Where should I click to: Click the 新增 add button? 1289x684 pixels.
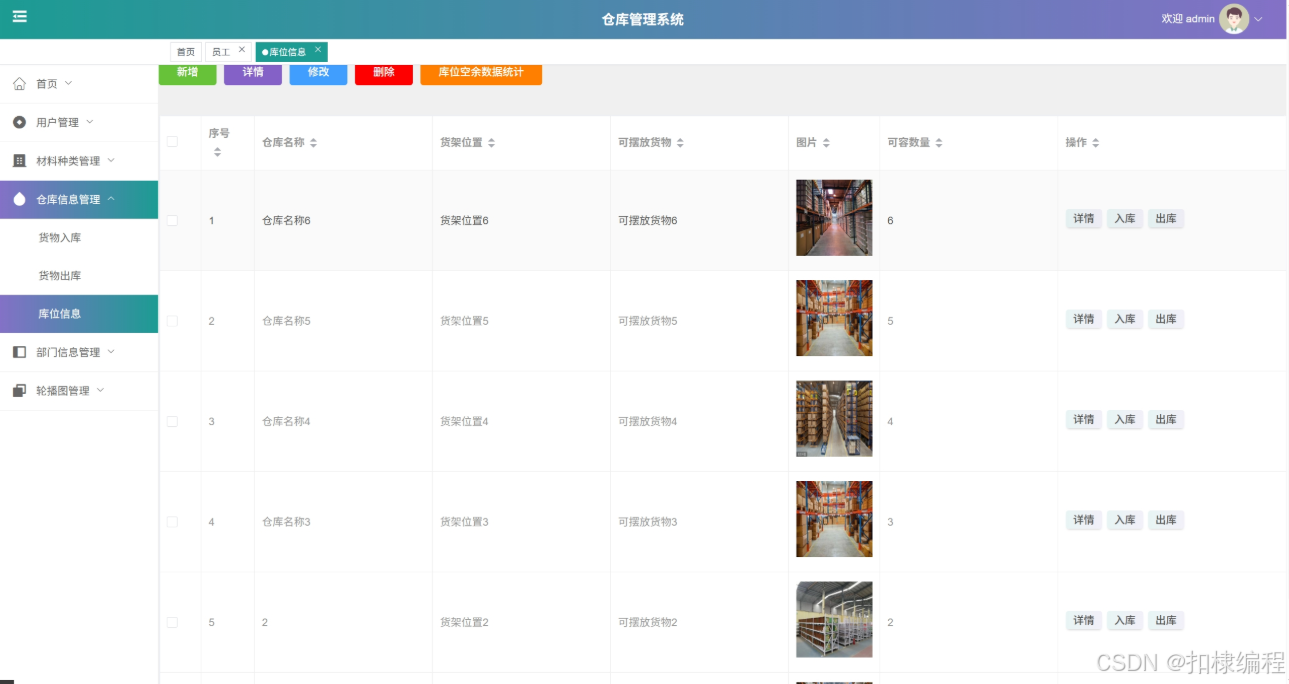coord(187,73)
